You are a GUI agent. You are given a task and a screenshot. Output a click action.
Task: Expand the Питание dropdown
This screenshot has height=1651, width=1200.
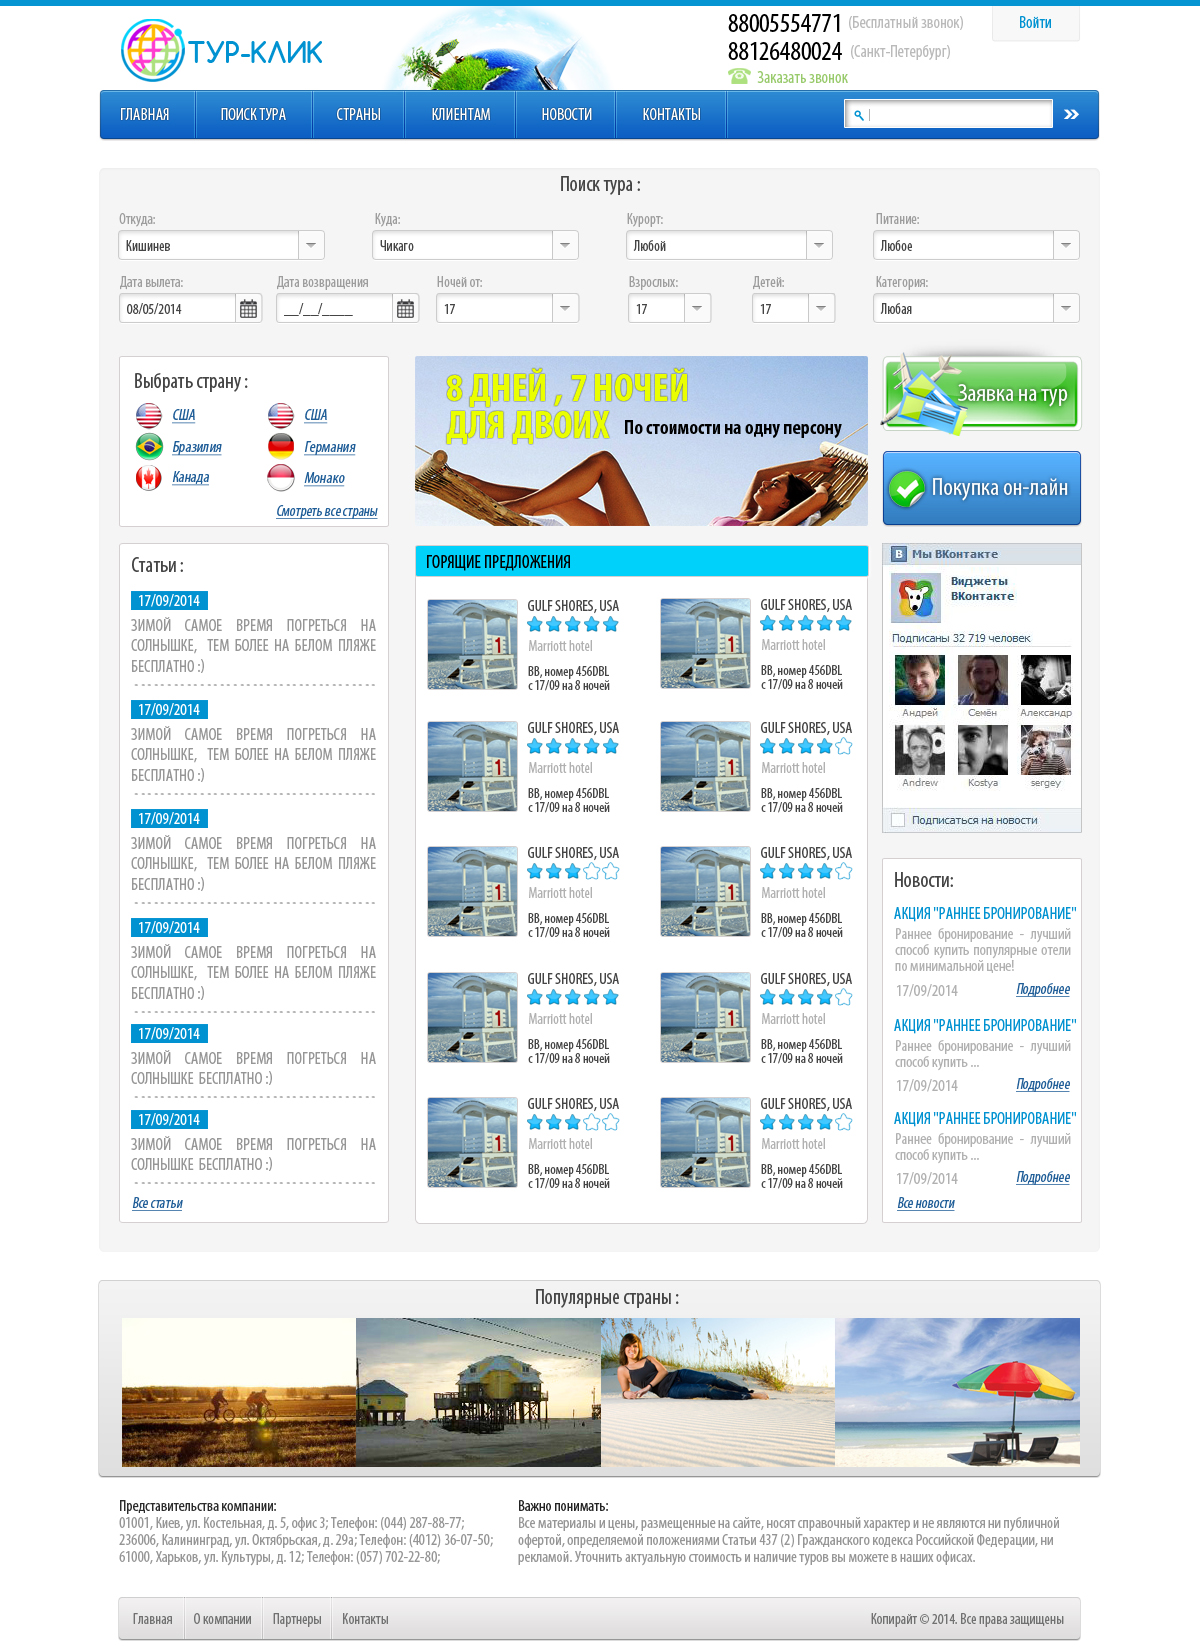[1066, 245]
